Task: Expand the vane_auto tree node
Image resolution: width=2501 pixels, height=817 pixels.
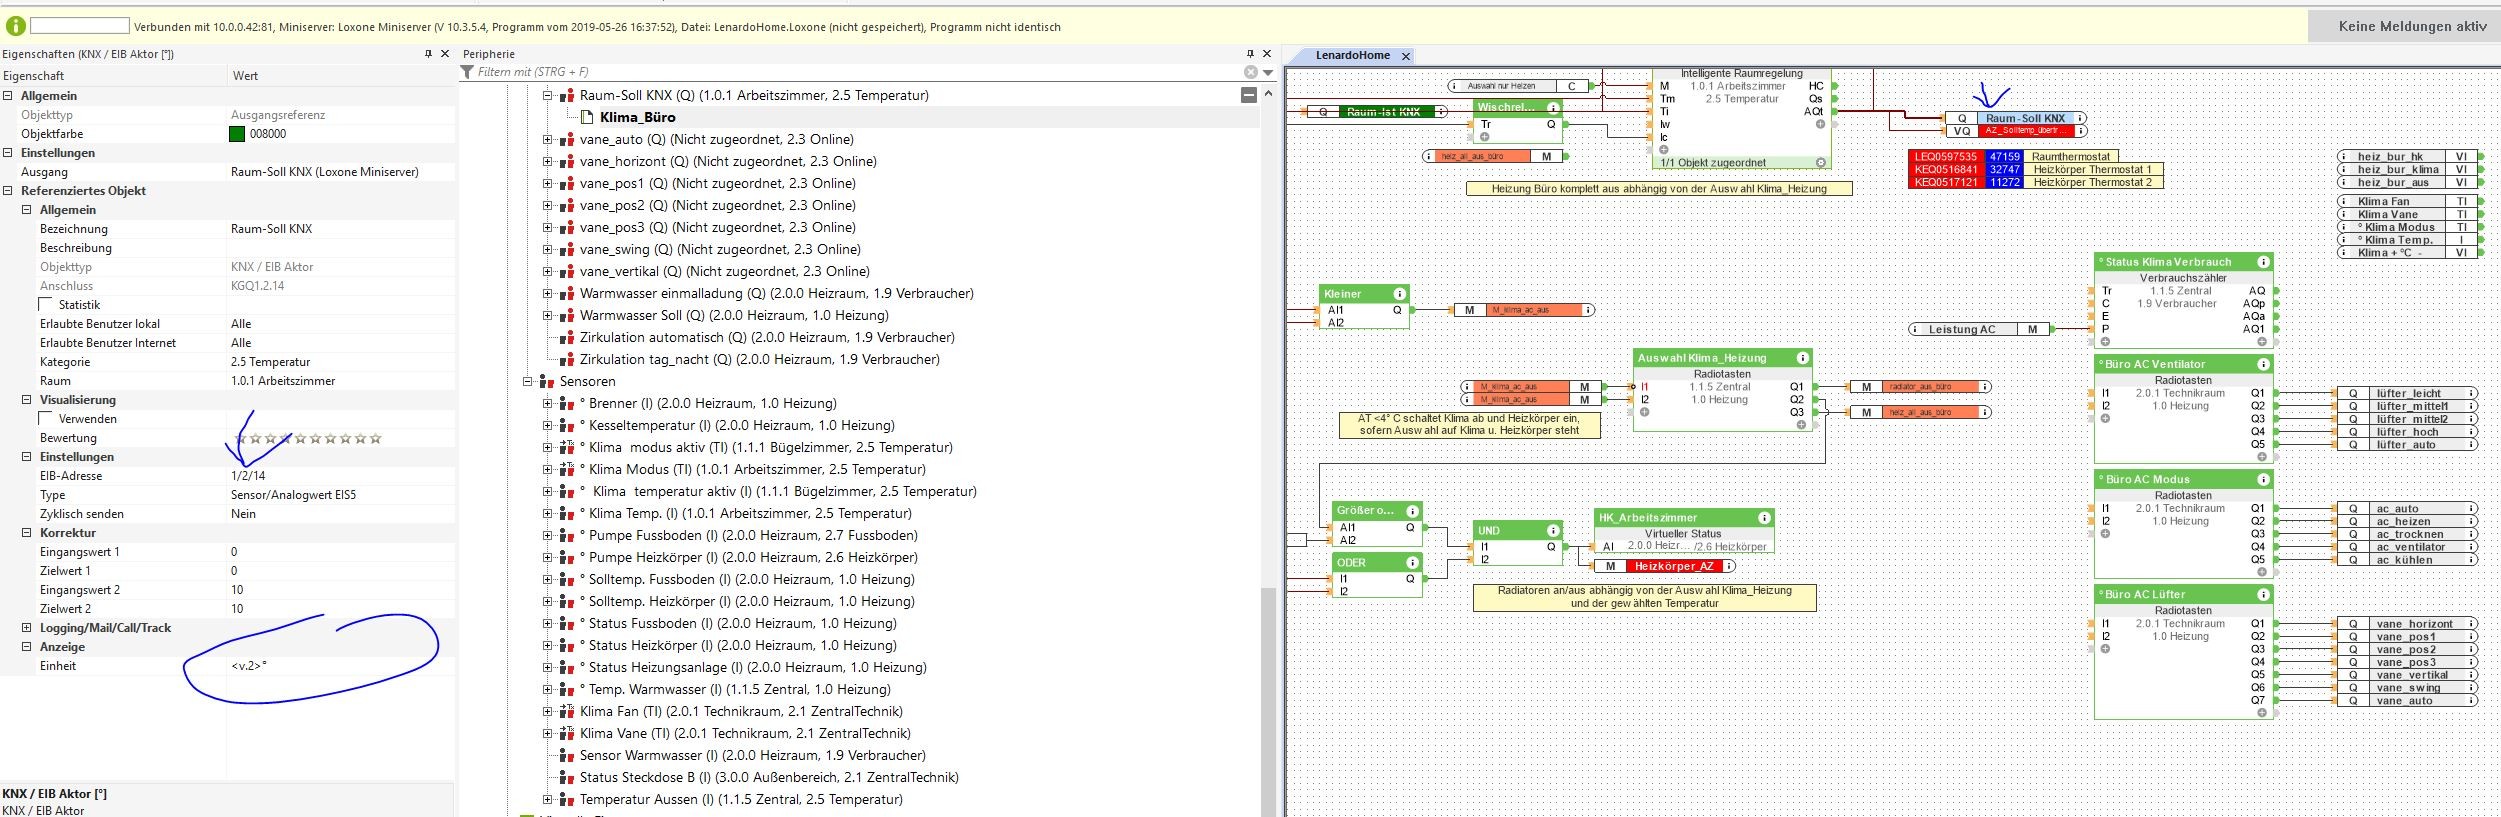Action: point(547,140)
